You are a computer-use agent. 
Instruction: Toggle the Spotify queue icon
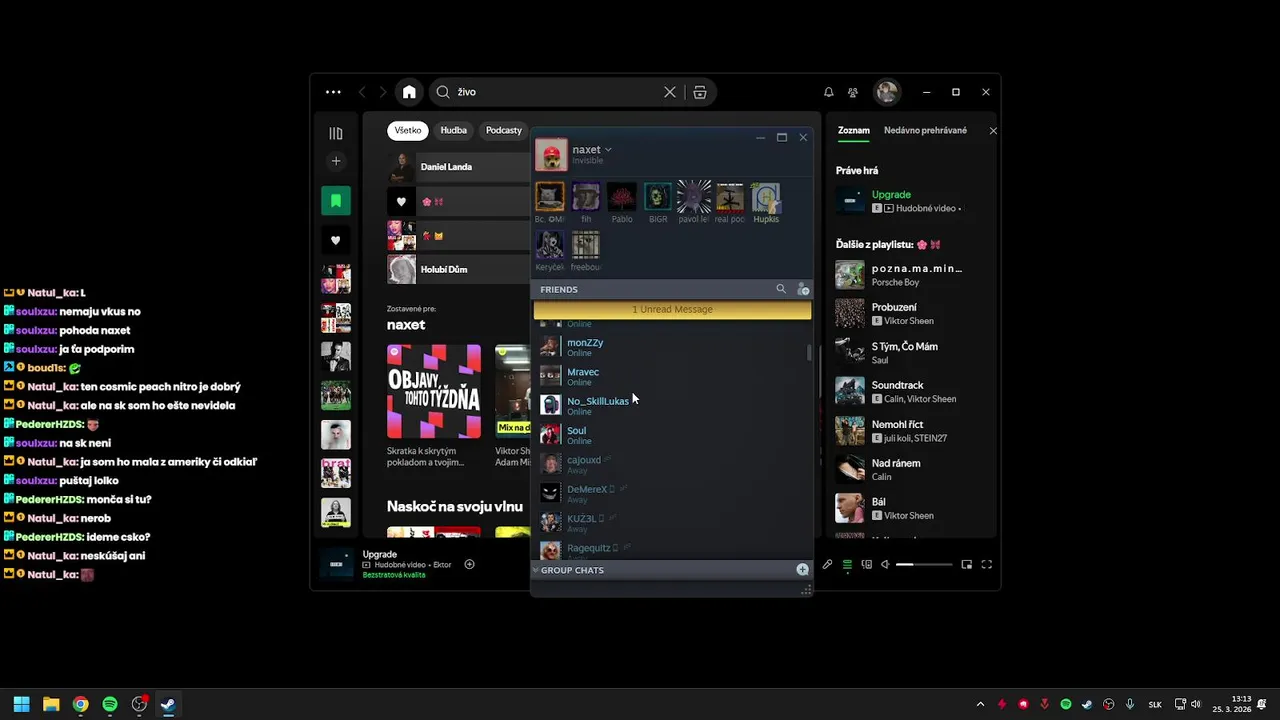coord(847,564)
